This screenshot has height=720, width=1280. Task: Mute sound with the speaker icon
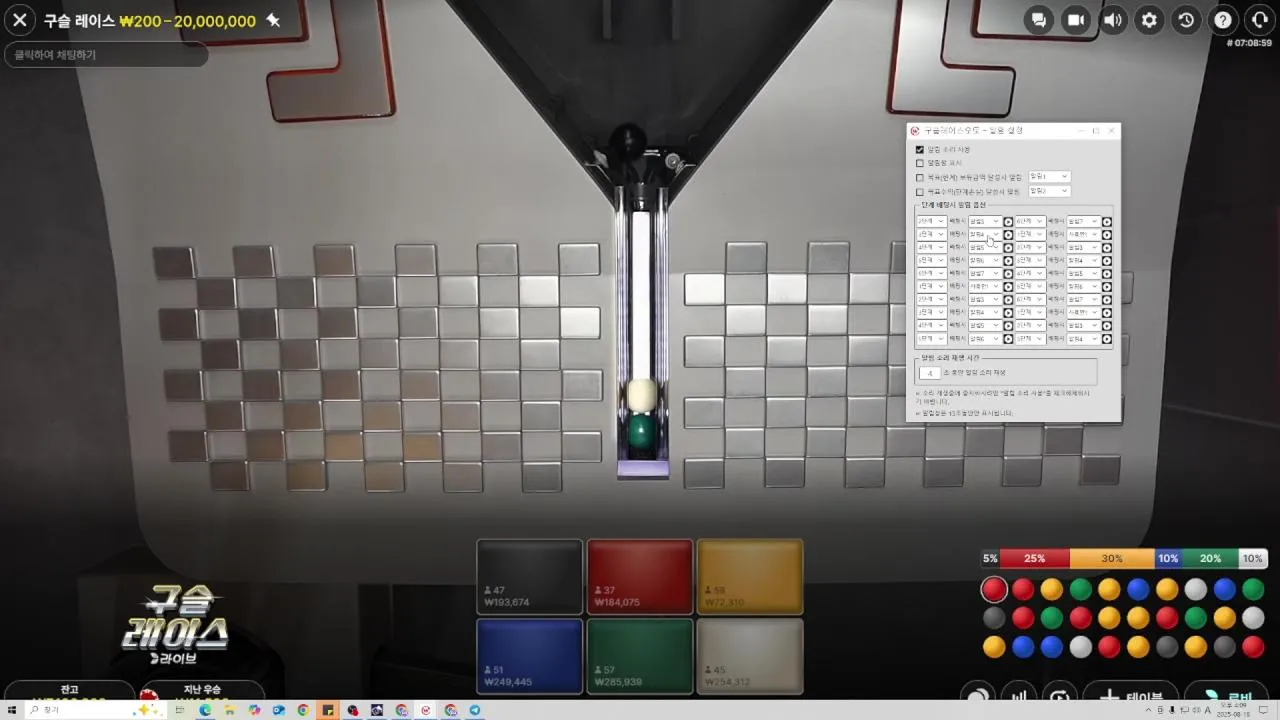pos(1113,20)
